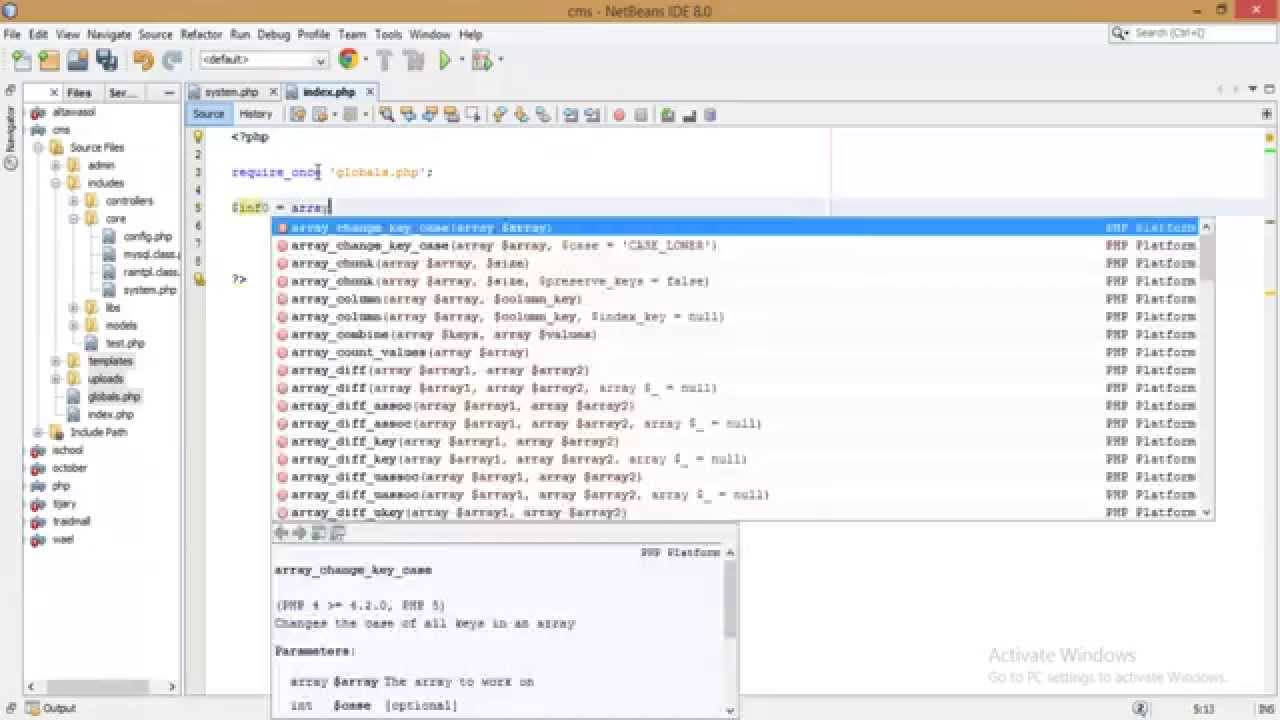The height and width of the screenshot is (720, 1280).
Task: Toggle Rectangular Selection in editor toolbar
Action: click(x=472, y=115)
